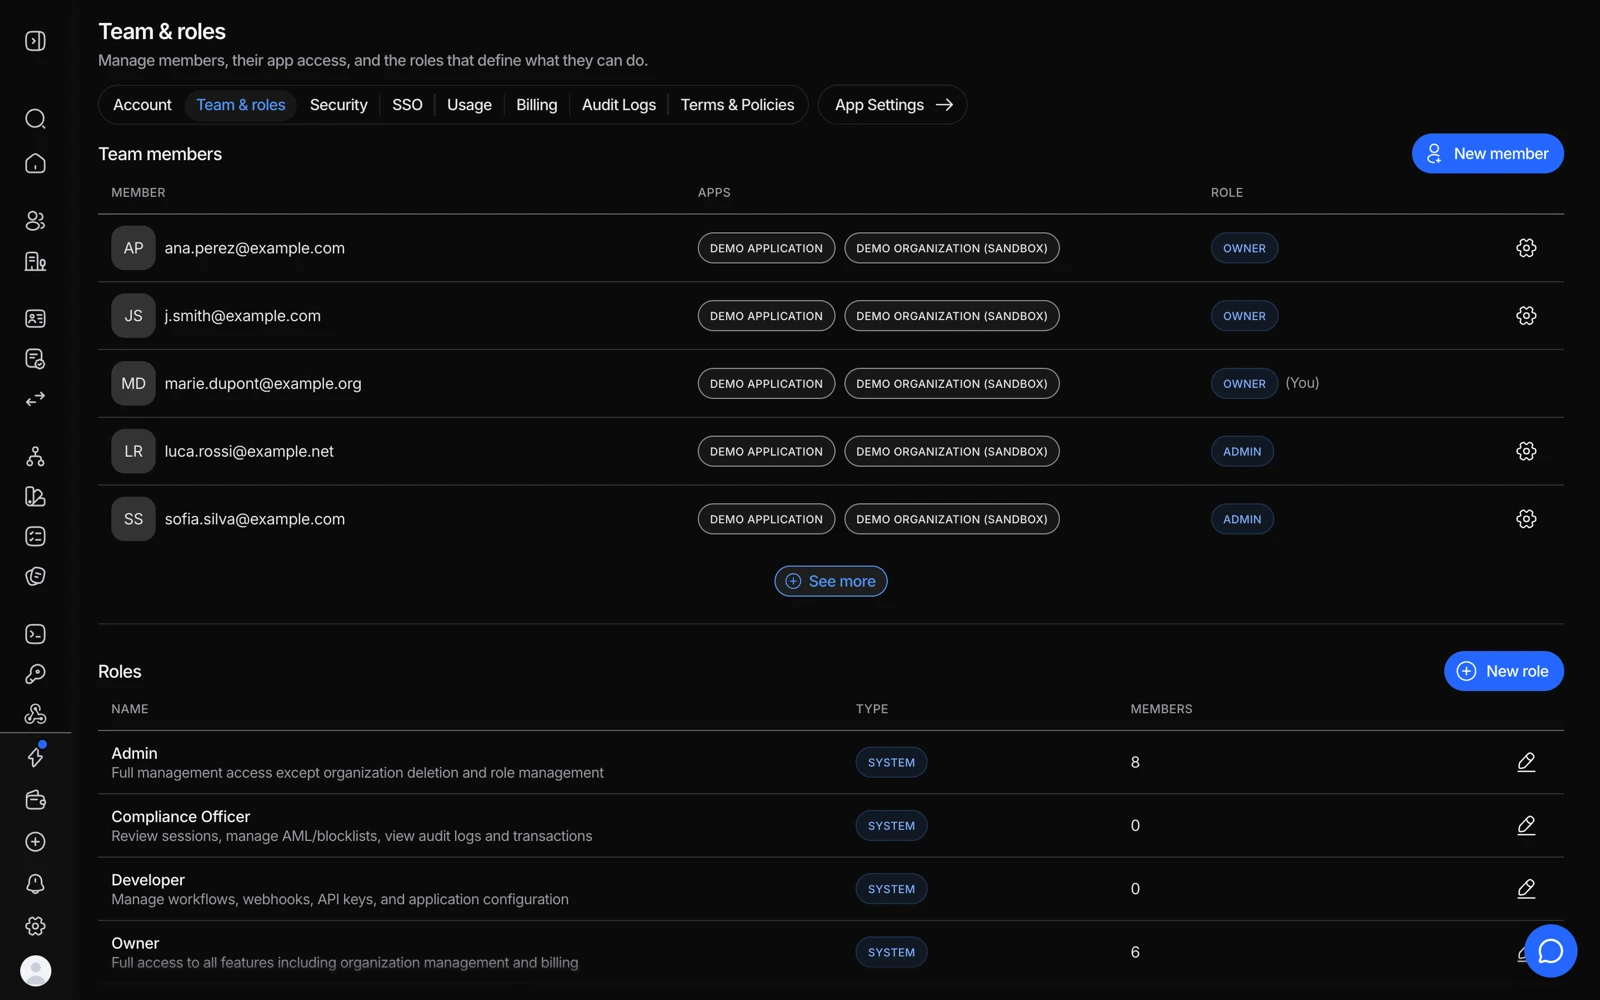Screen dimensions: 1600x1000
Task: Open the workflows hierarchy sidebar icon
Action: [35, 456]
